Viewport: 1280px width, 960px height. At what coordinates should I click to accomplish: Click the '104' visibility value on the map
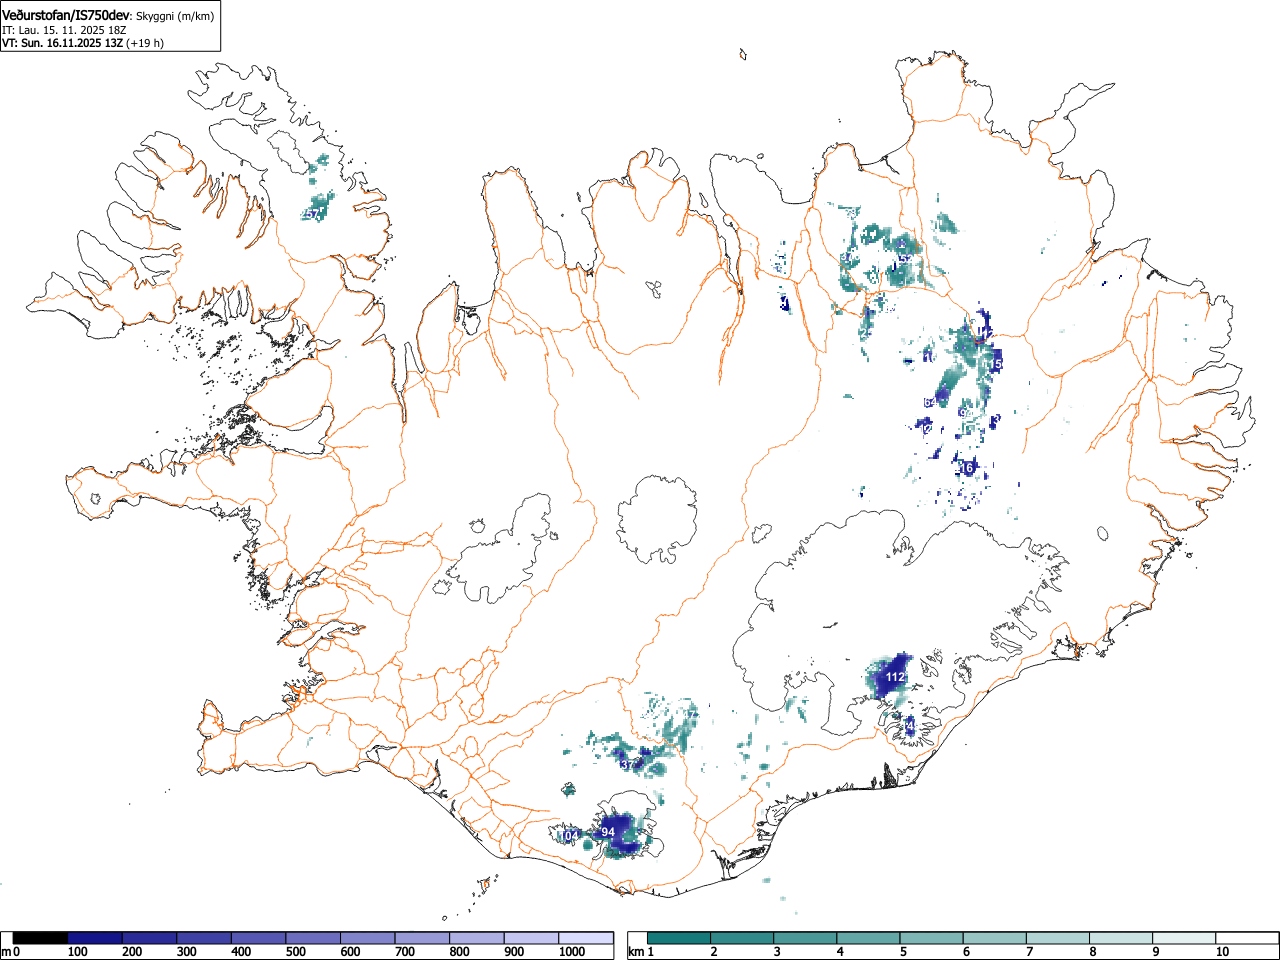pyautogui.click(x=570, y=836)
